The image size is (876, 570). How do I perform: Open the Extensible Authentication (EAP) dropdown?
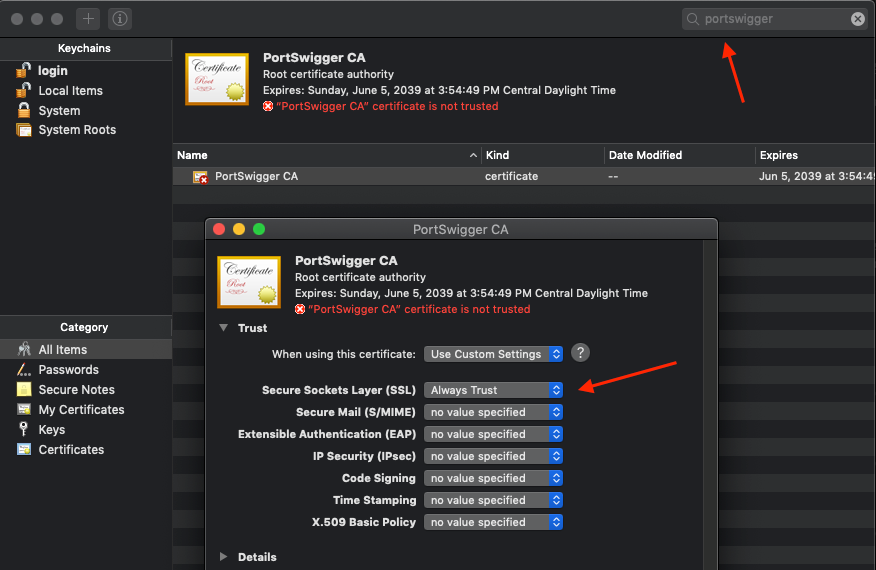pos(493,434)
